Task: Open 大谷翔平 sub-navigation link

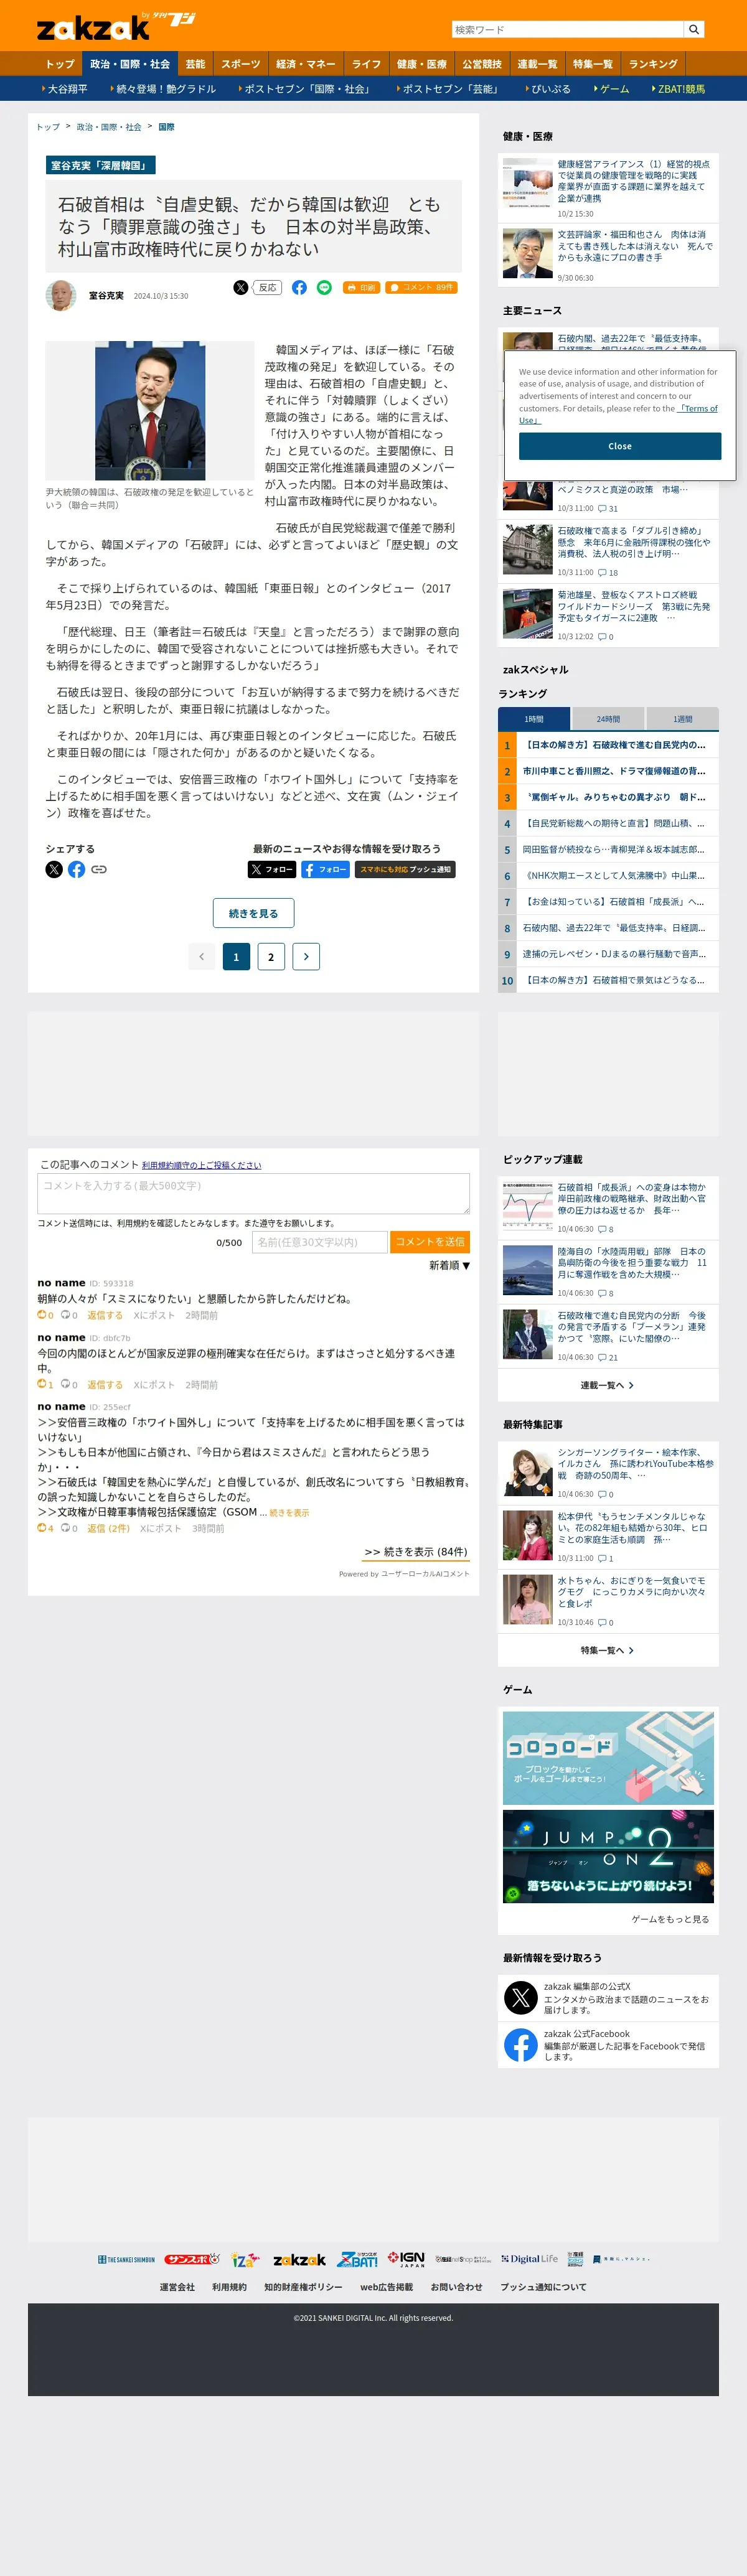Action: [x=67, y=89]
